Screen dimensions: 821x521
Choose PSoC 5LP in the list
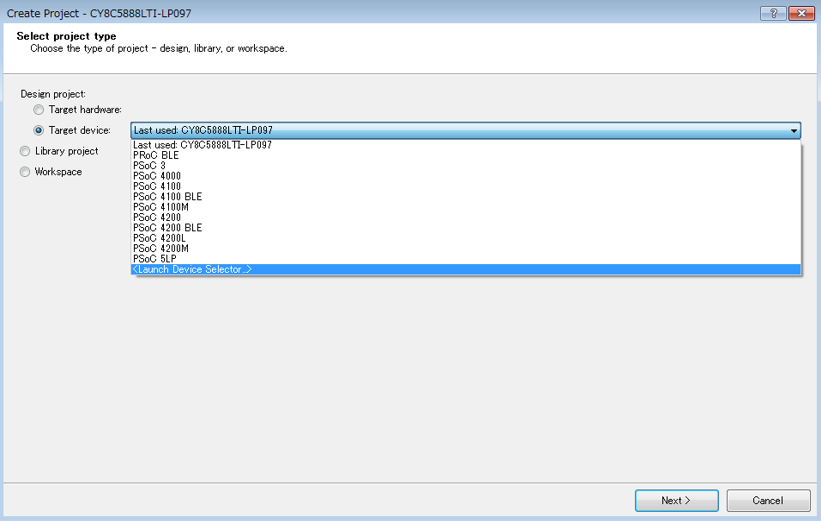465,259
